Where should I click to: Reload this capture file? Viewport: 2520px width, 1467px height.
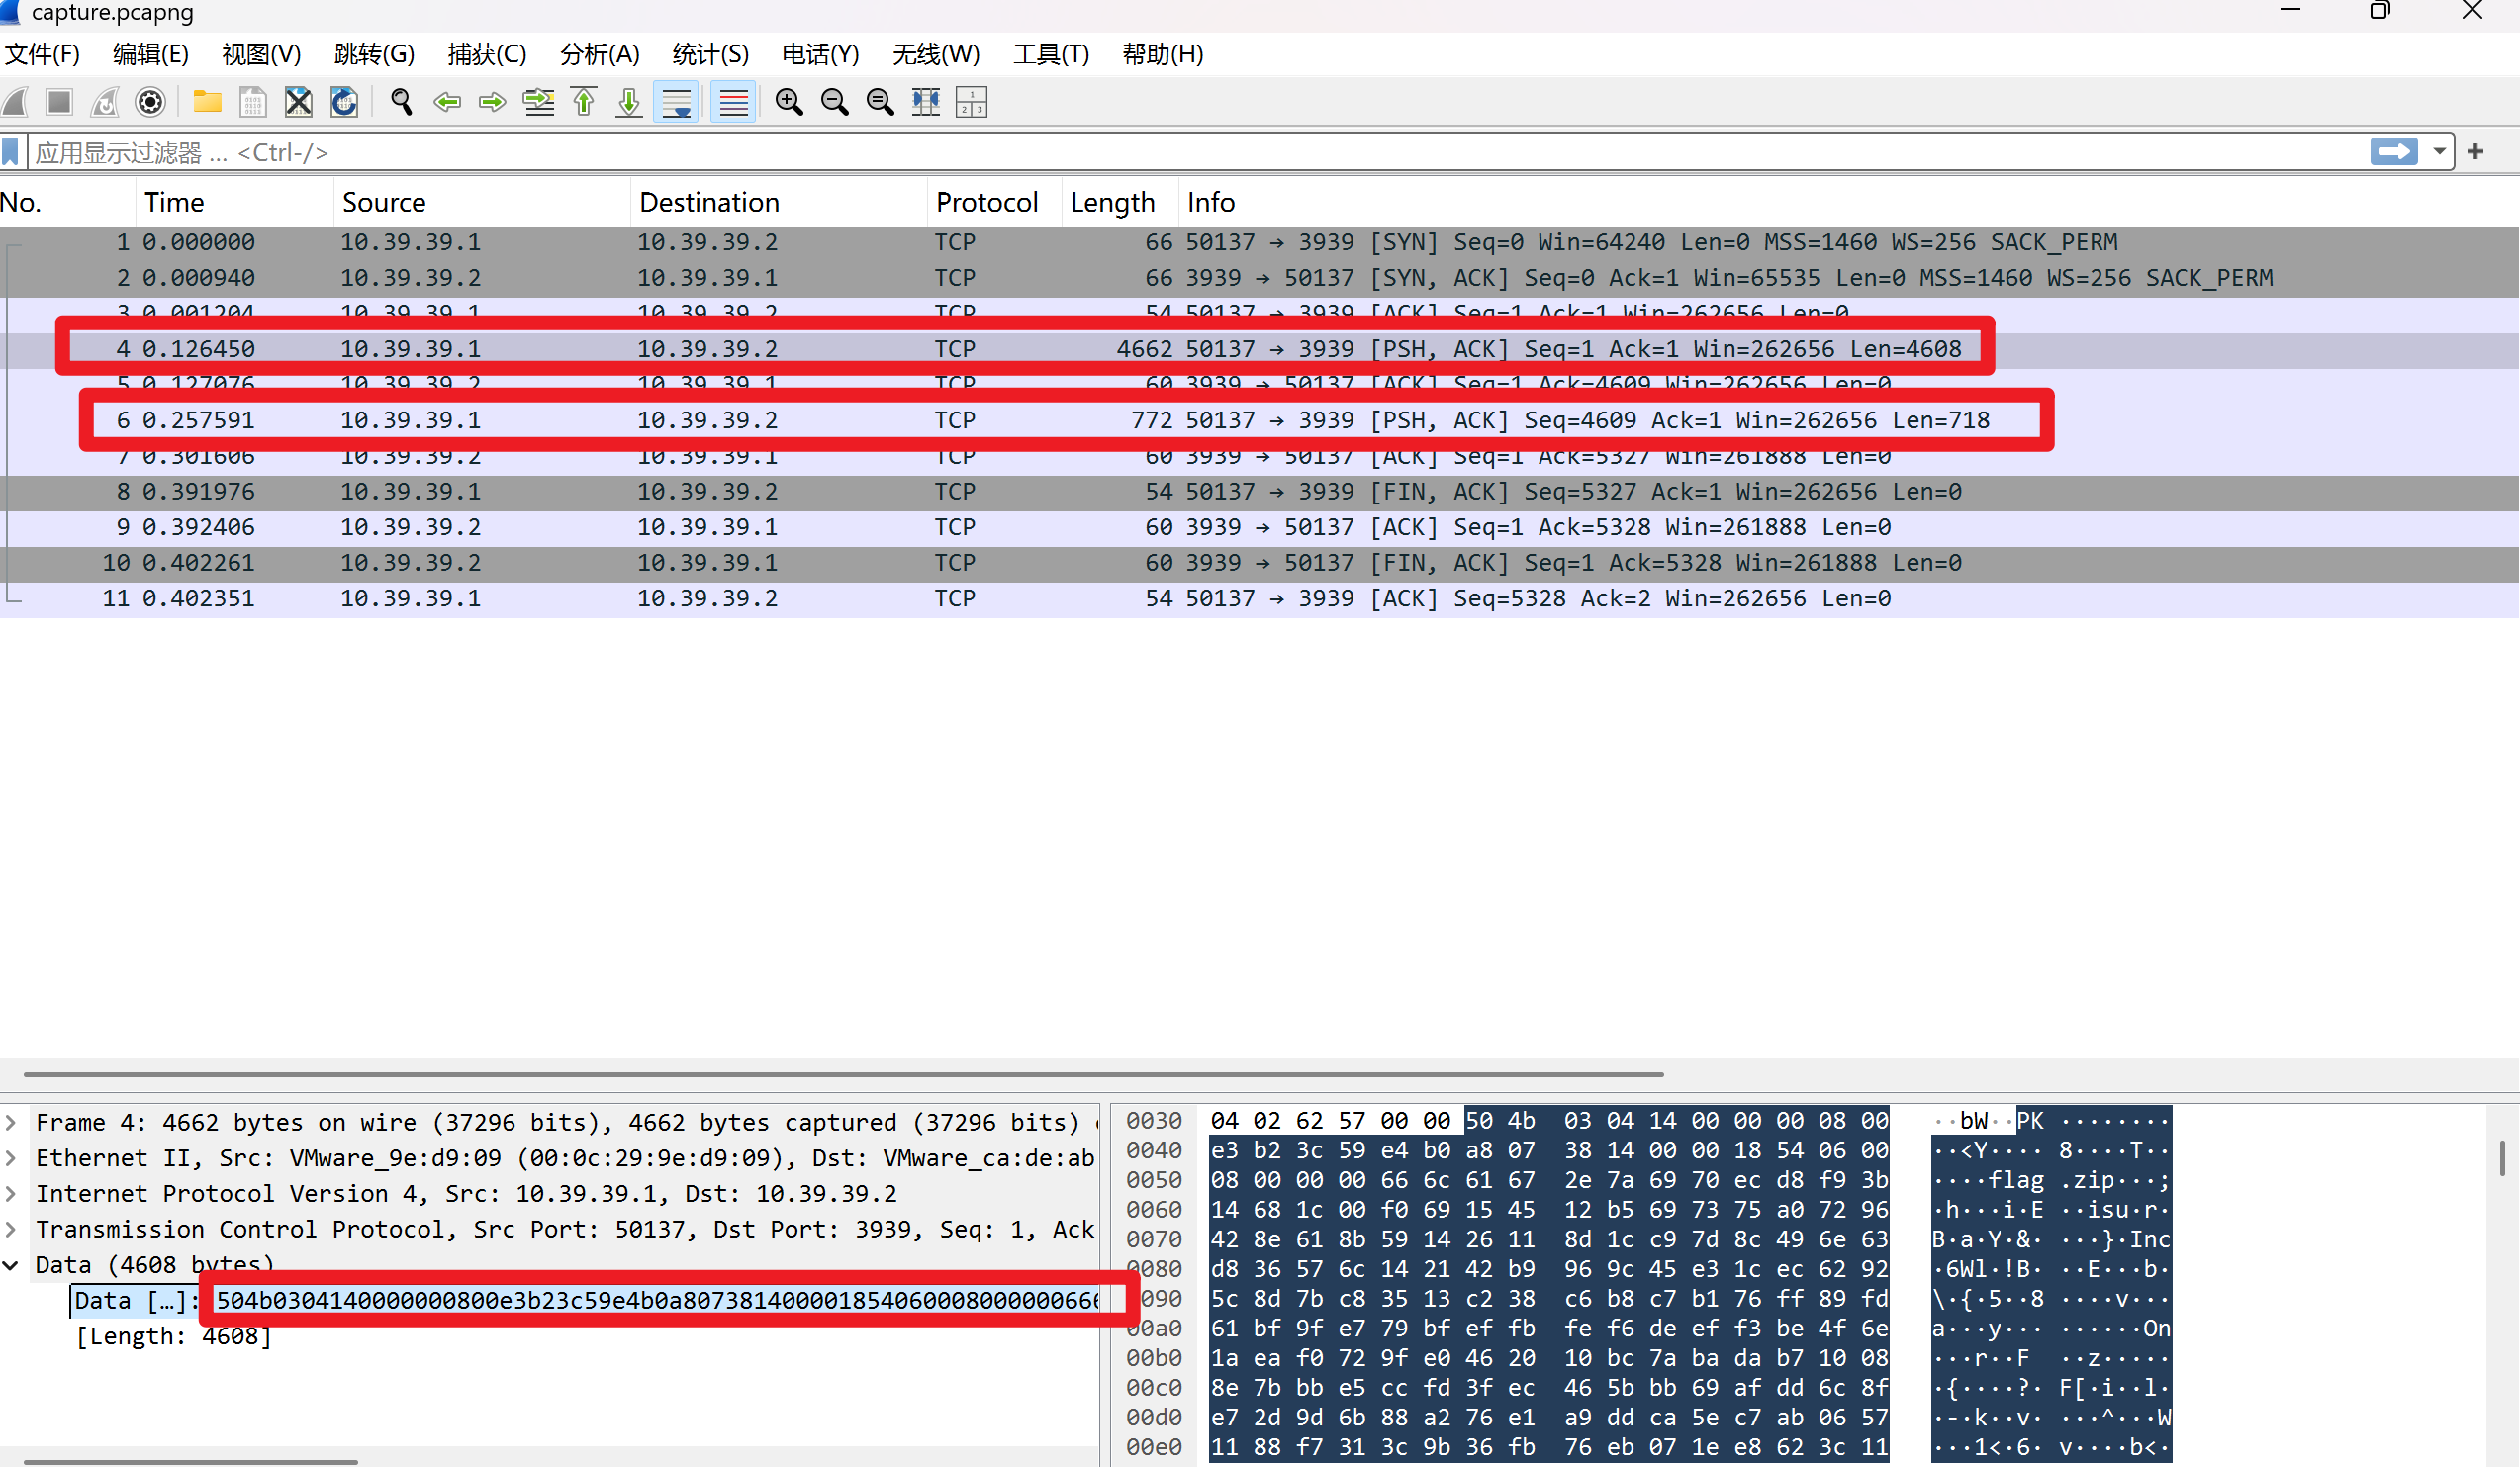point(344,102)
